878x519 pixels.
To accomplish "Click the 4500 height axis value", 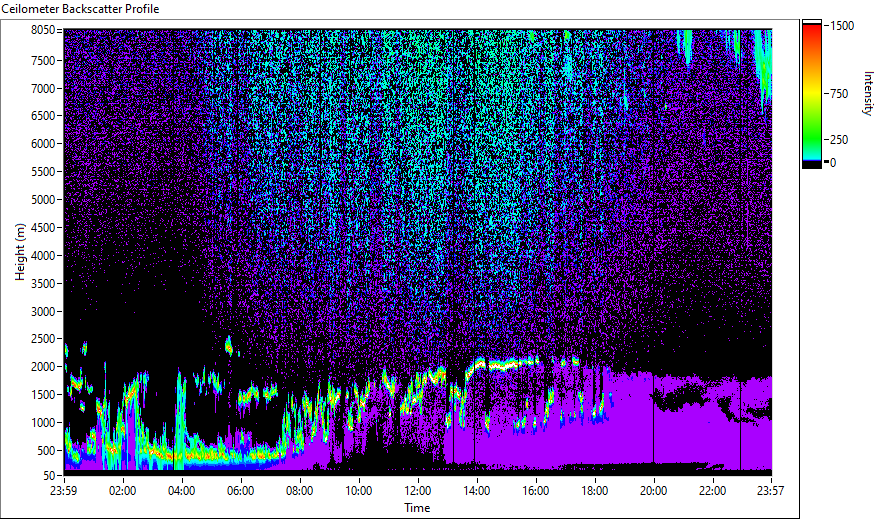I will pyautogui.click(x=43, y=228).
